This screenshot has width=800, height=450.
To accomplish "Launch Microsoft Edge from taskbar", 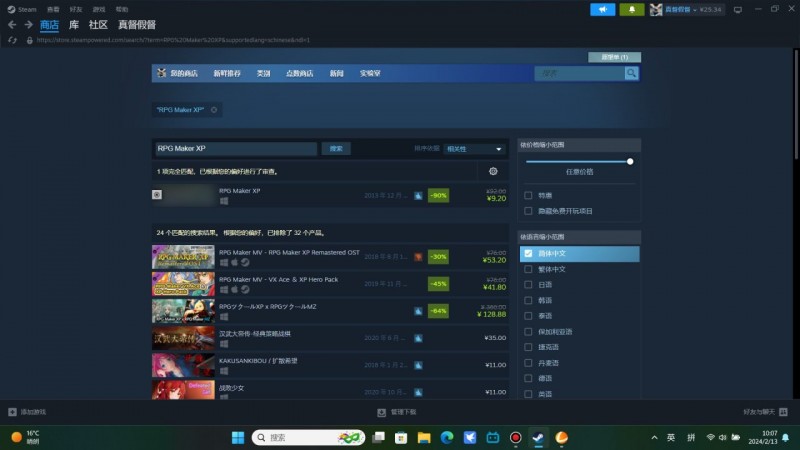I will coord(447,437).
